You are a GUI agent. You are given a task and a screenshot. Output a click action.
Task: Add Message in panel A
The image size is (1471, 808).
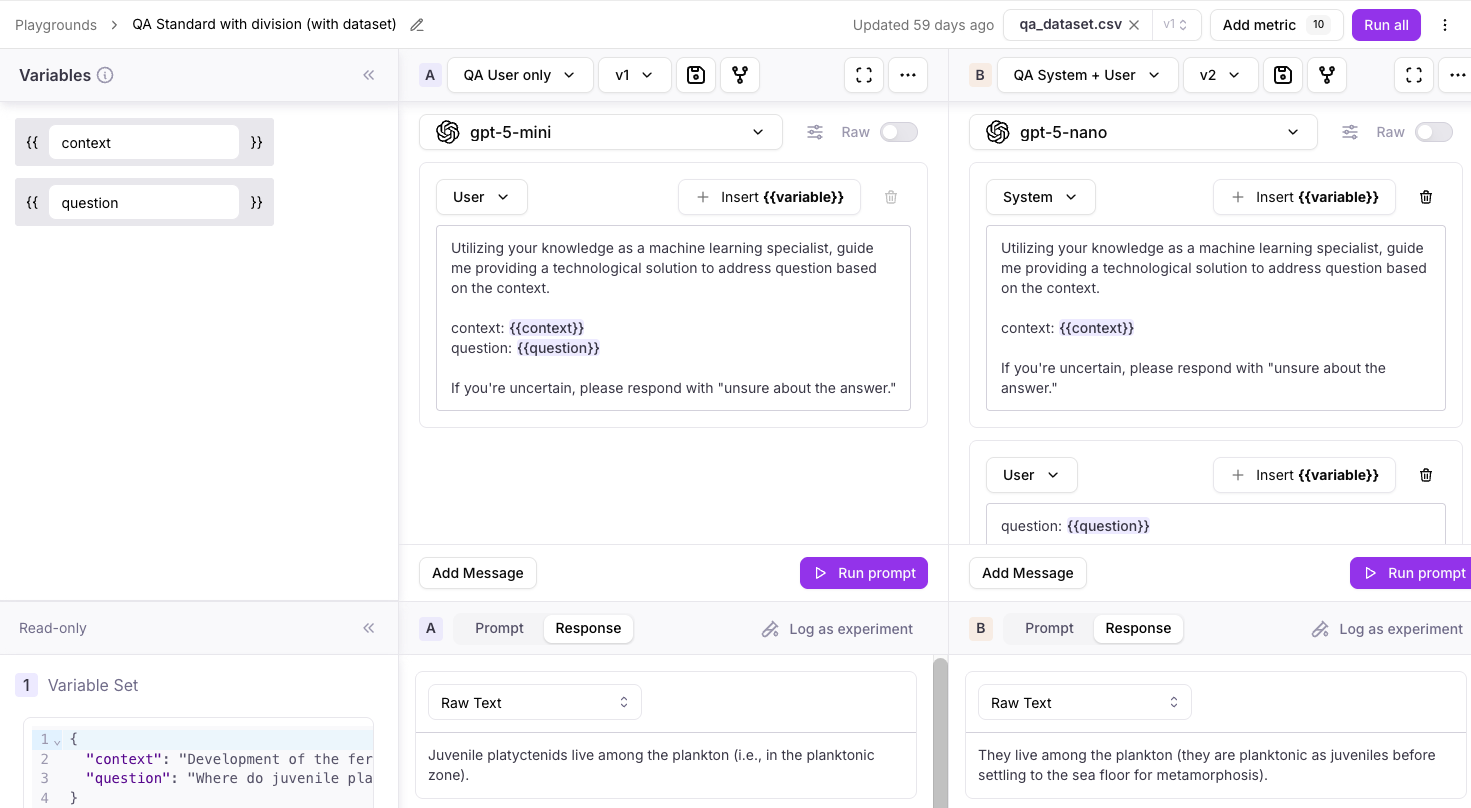click(x=478, y=573)
